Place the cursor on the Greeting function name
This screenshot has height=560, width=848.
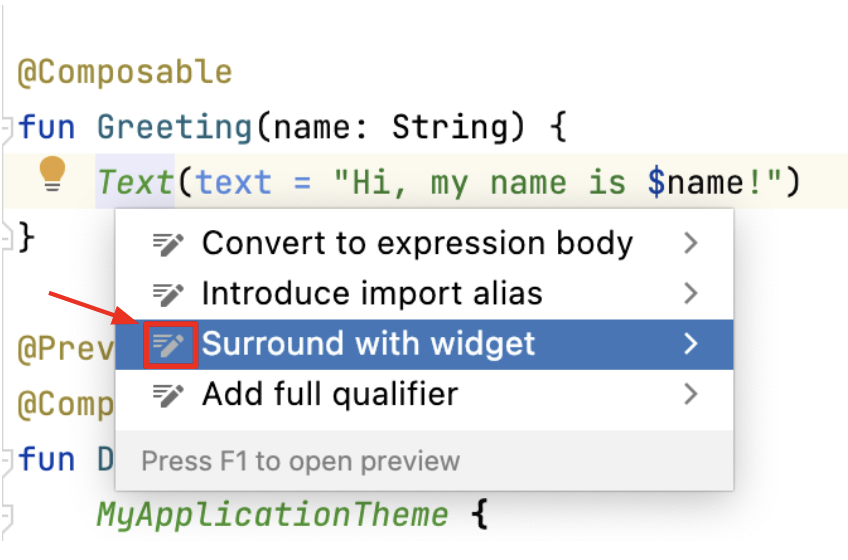(173, 128)
